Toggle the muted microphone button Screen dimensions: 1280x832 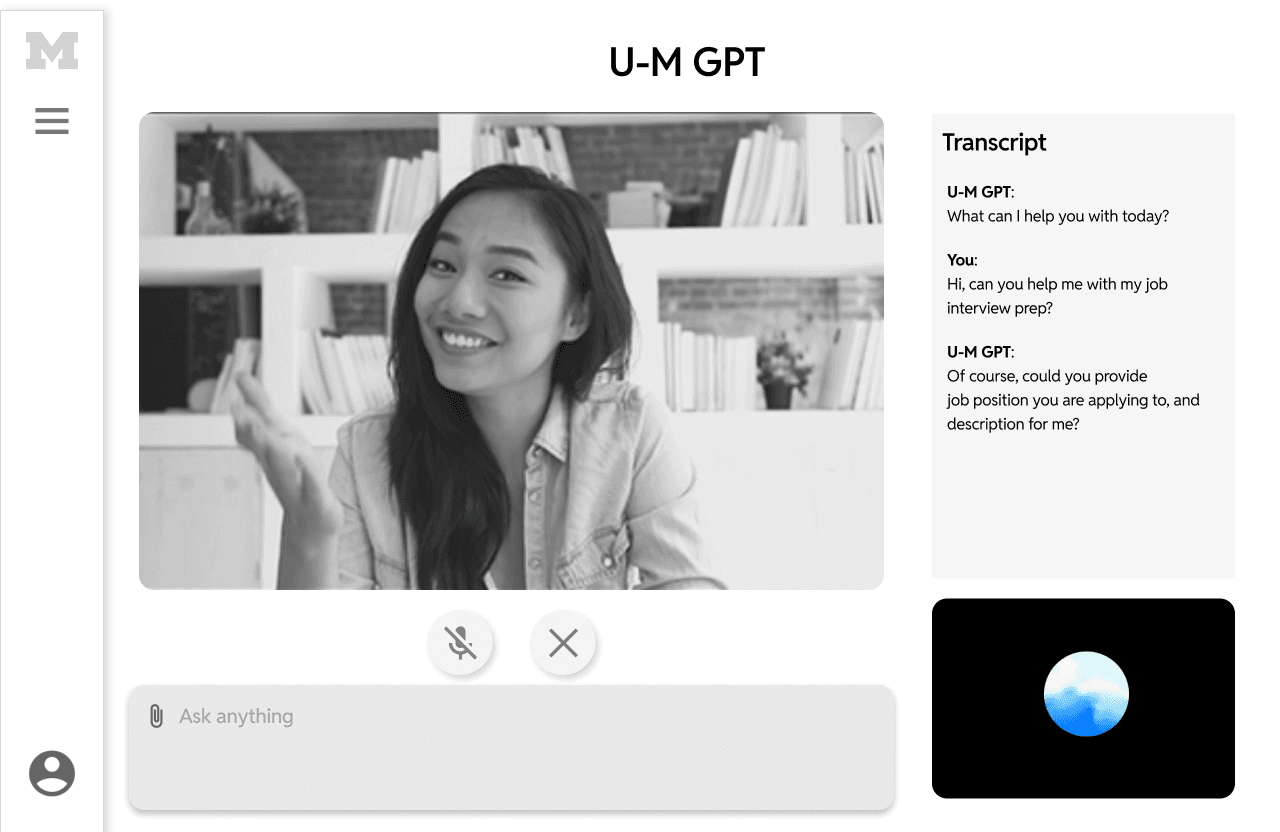click(461, 643)
